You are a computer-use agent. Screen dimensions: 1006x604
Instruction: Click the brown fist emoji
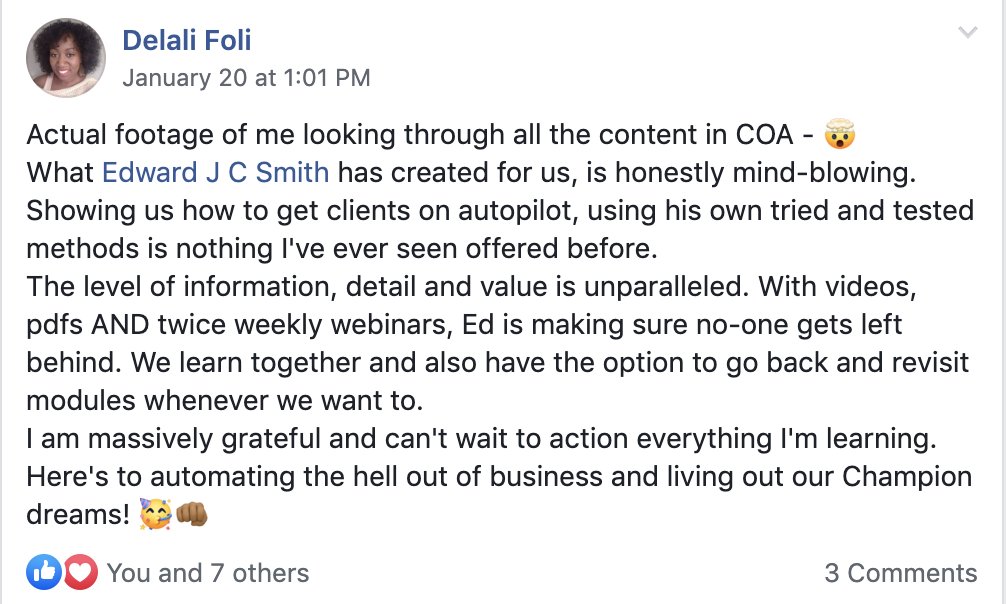192,515
